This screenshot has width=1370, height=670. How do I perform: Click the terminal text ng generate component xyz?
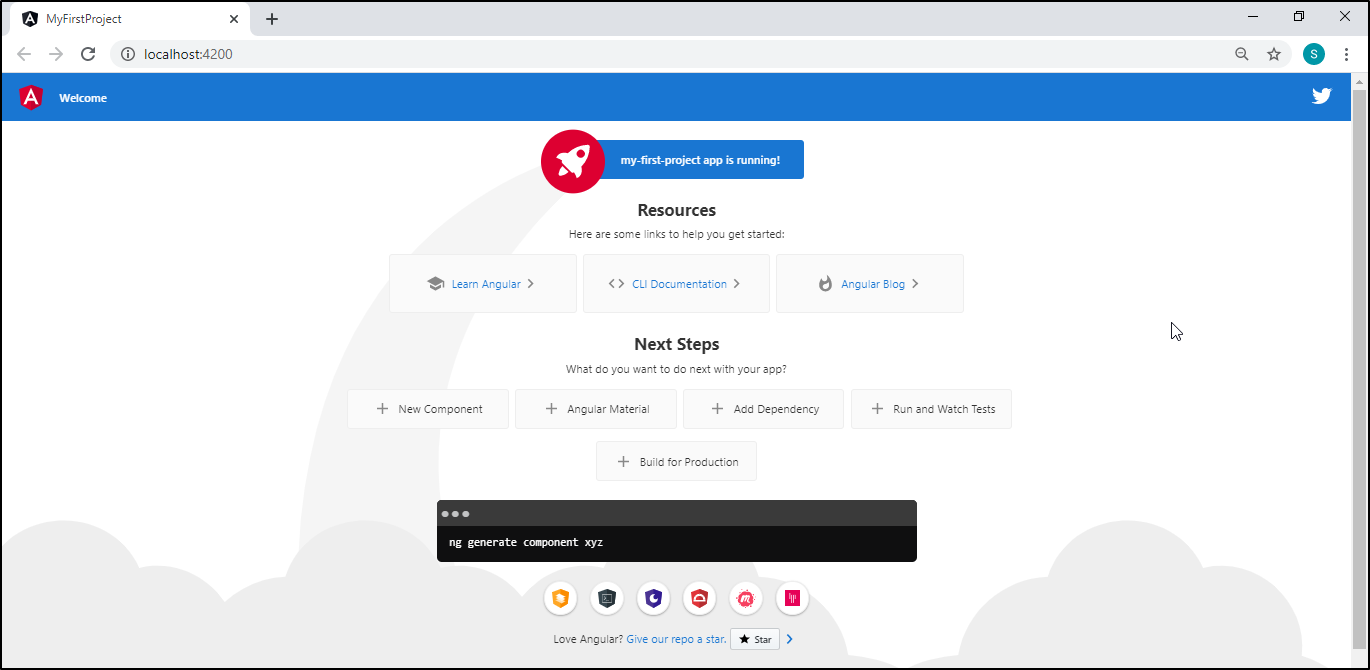pos(526,543)
